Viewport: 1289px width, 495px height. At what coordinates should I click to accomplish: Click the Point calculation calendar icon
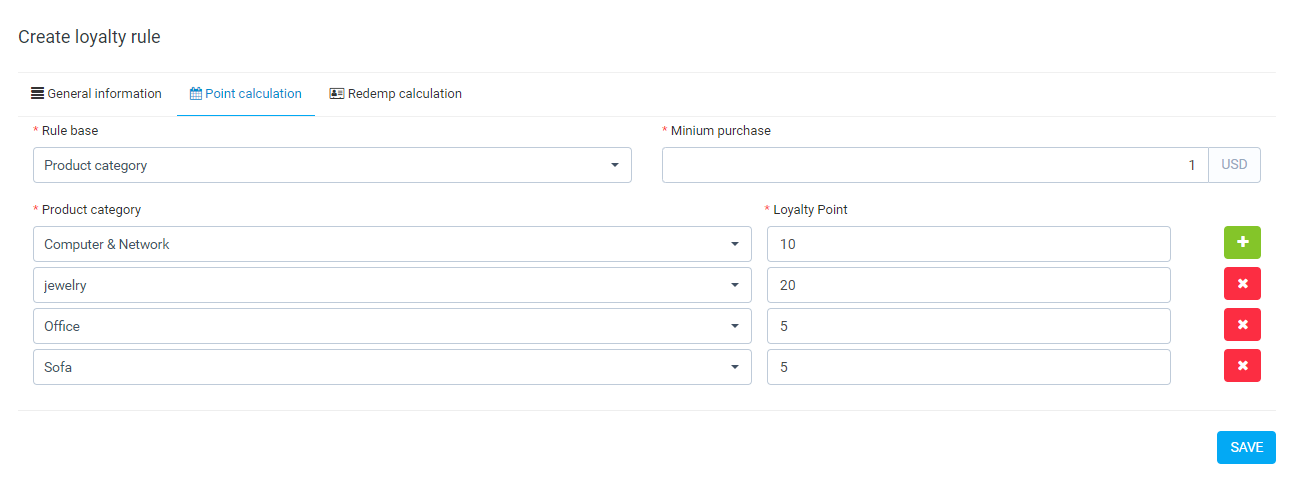pyautogui.click(x=196, y=94)
